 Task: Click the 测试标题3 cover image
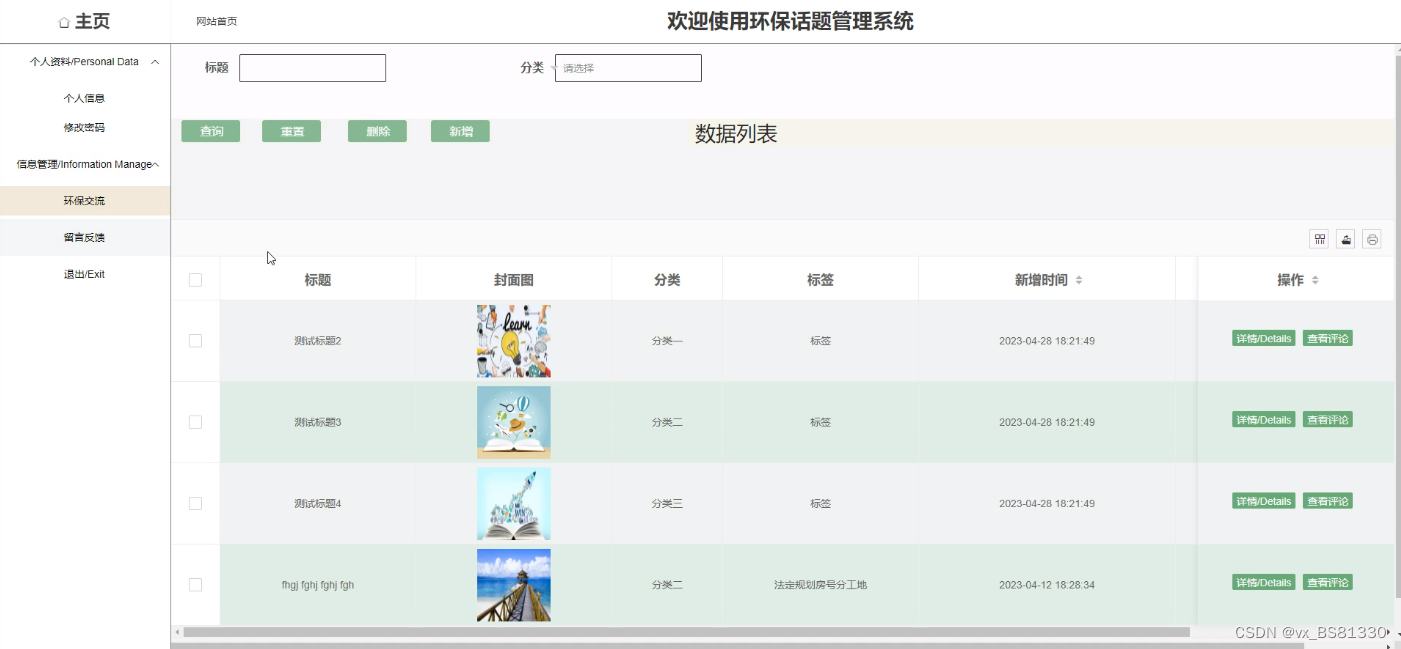coord(513,422)
